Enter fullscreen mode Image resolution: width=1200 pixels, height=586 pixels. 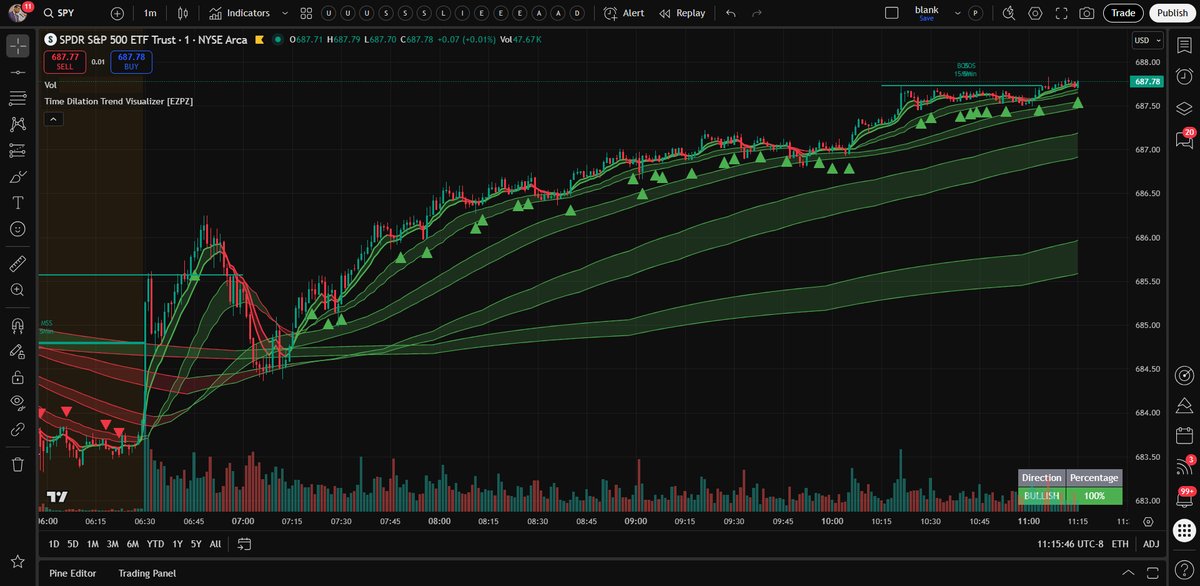pos(1061,13)
